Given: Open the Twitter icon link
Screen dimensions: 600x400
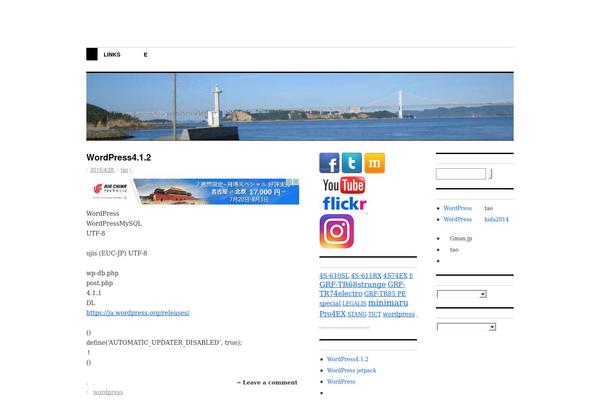Looking at the screenshot, I should (352, 163).
